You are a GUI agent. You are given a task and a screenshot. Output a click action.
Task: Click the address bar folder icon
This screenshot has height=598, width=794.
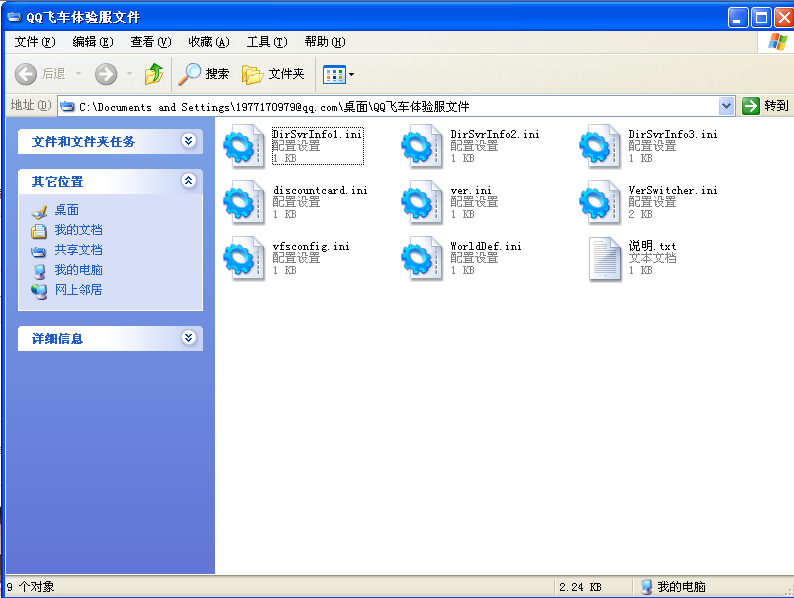click(x=67, y=106)
